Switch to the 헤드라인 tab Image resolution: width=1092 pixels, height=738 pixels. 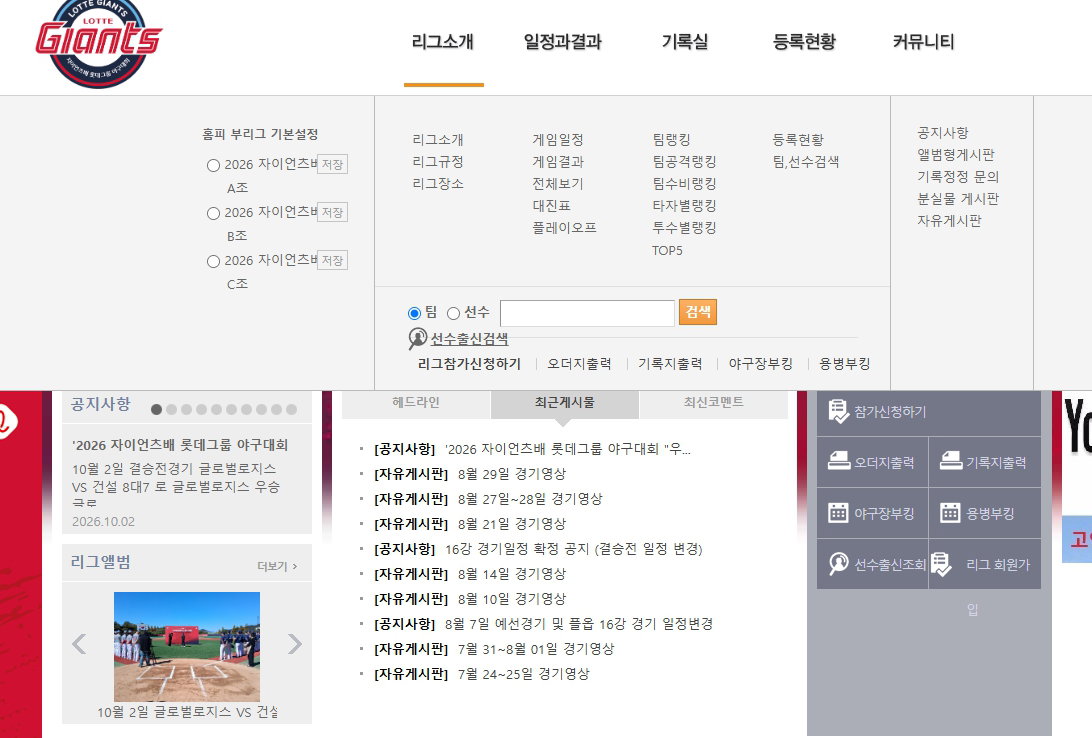pyautogui.click(x=416, y=402)
